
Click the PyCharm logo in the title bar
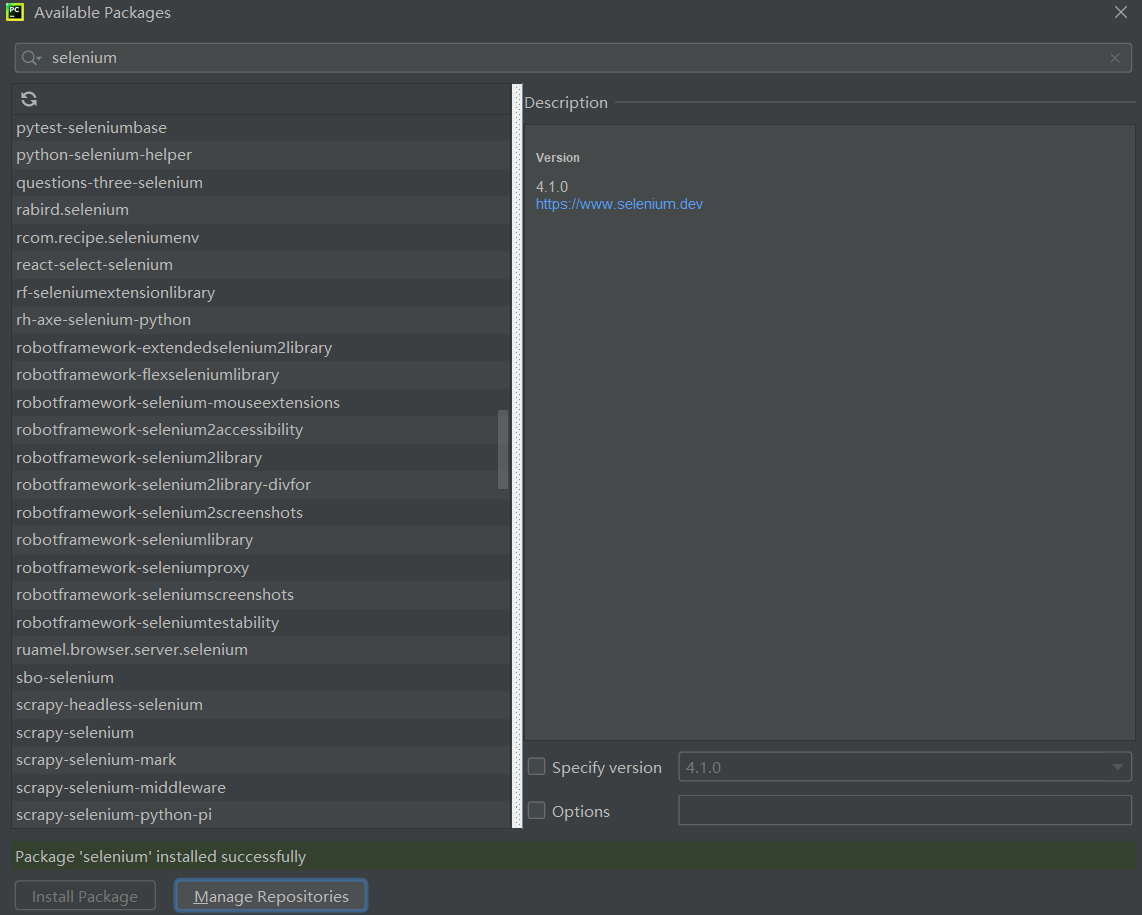point(15,12)
